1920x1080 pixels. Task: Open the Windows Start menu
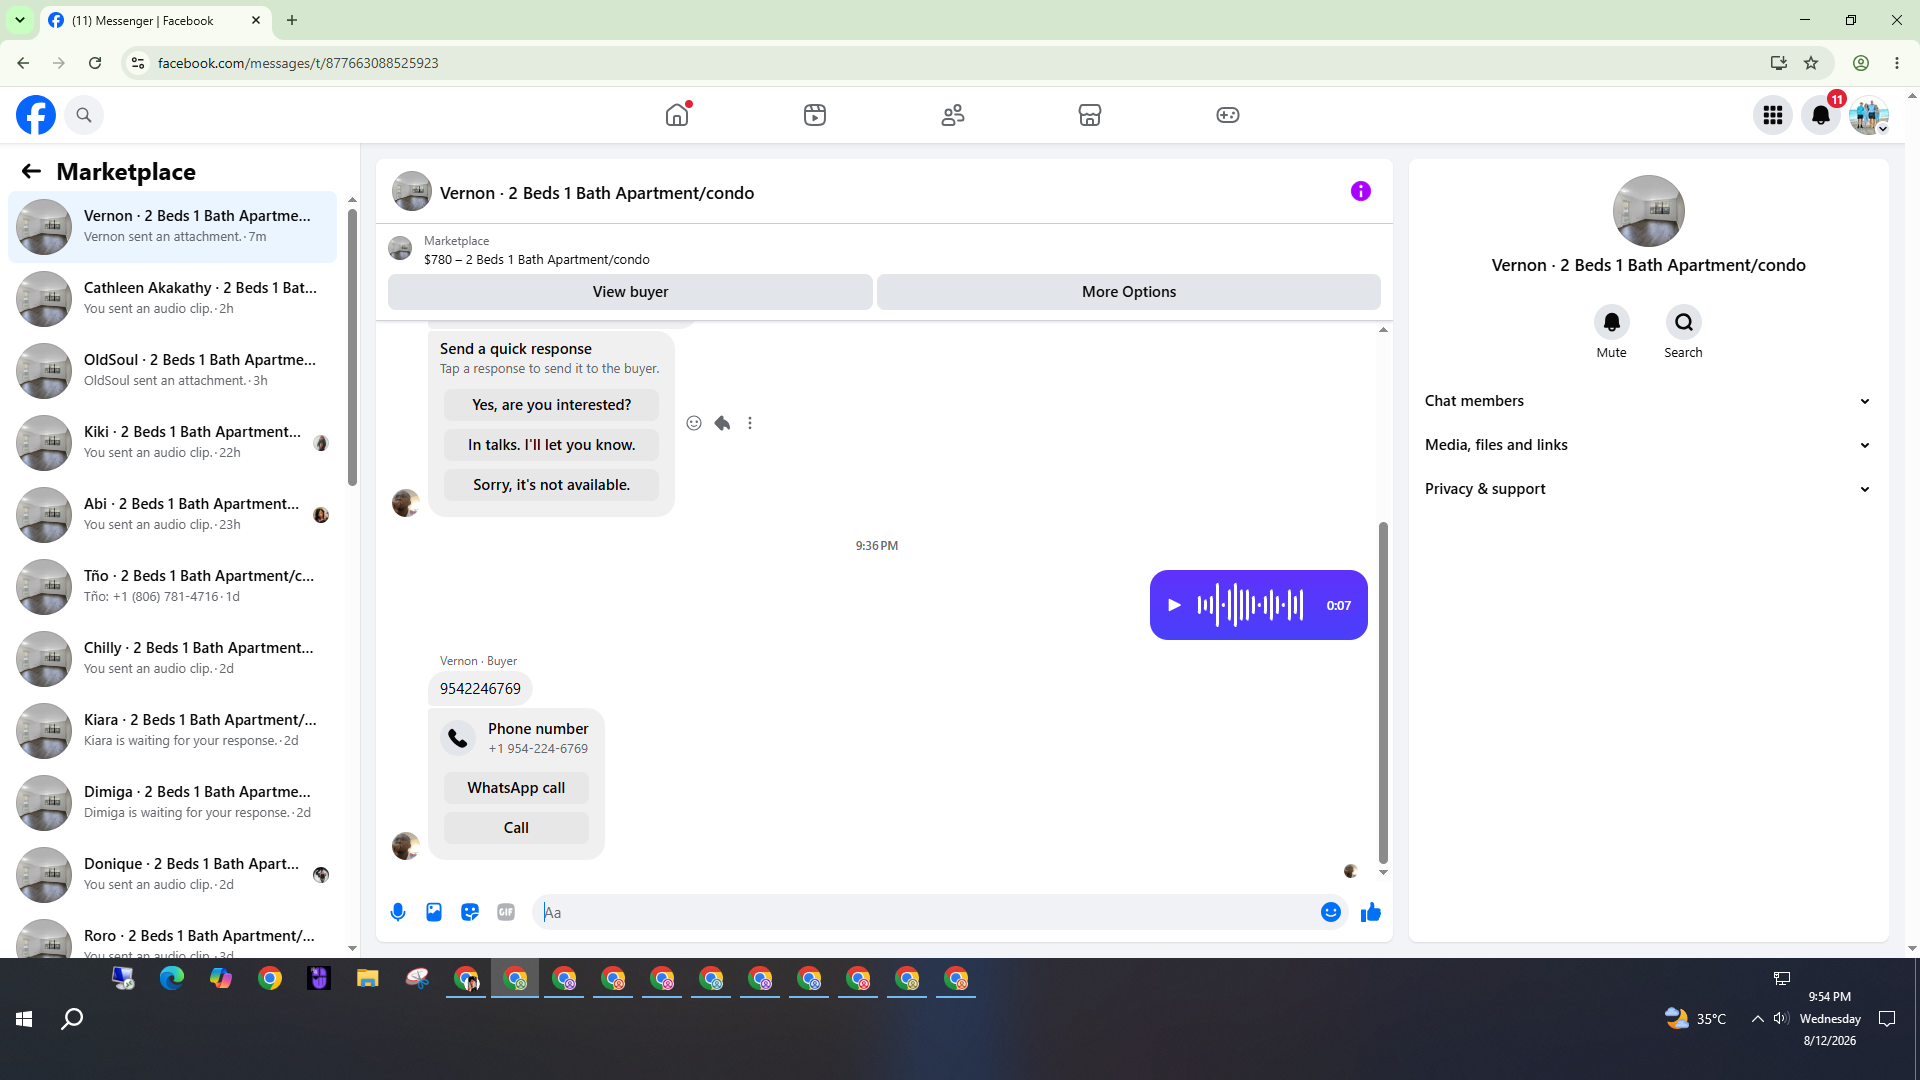pos(24,1019)
